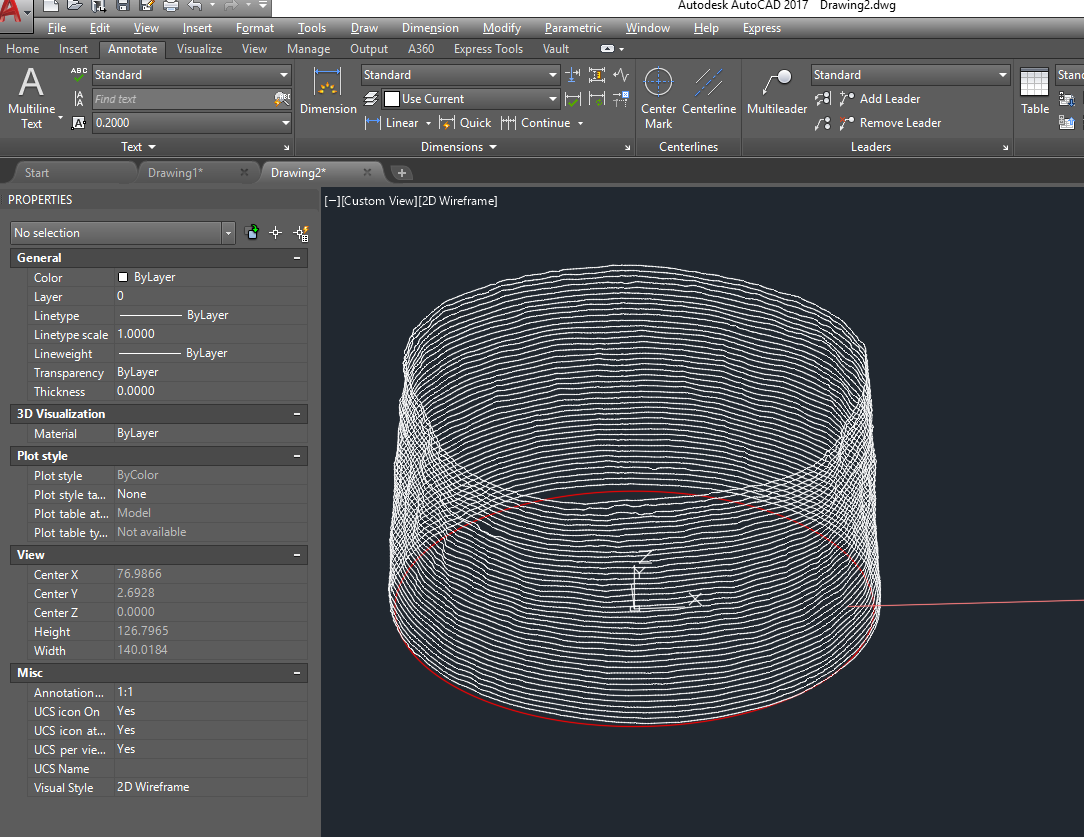1084x837 pixels.
Task: Select the Center Mark tool
Action: pos(658,98)
